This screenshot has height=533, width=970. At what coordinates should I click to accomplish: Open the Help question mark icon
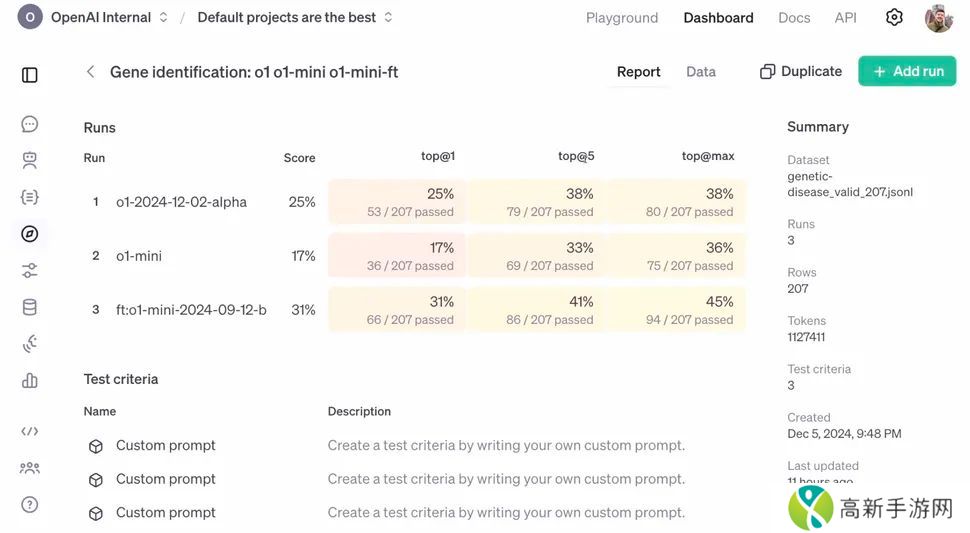(x=30, y=504)
